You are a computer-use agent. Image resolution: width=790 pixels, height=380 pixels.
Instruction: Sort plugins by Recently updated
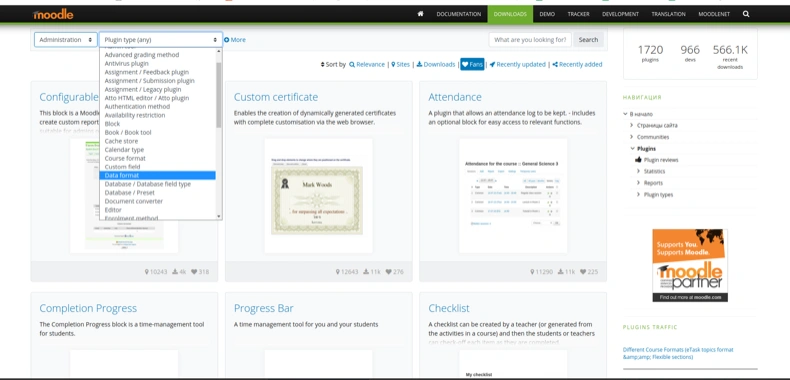point(517,65)
